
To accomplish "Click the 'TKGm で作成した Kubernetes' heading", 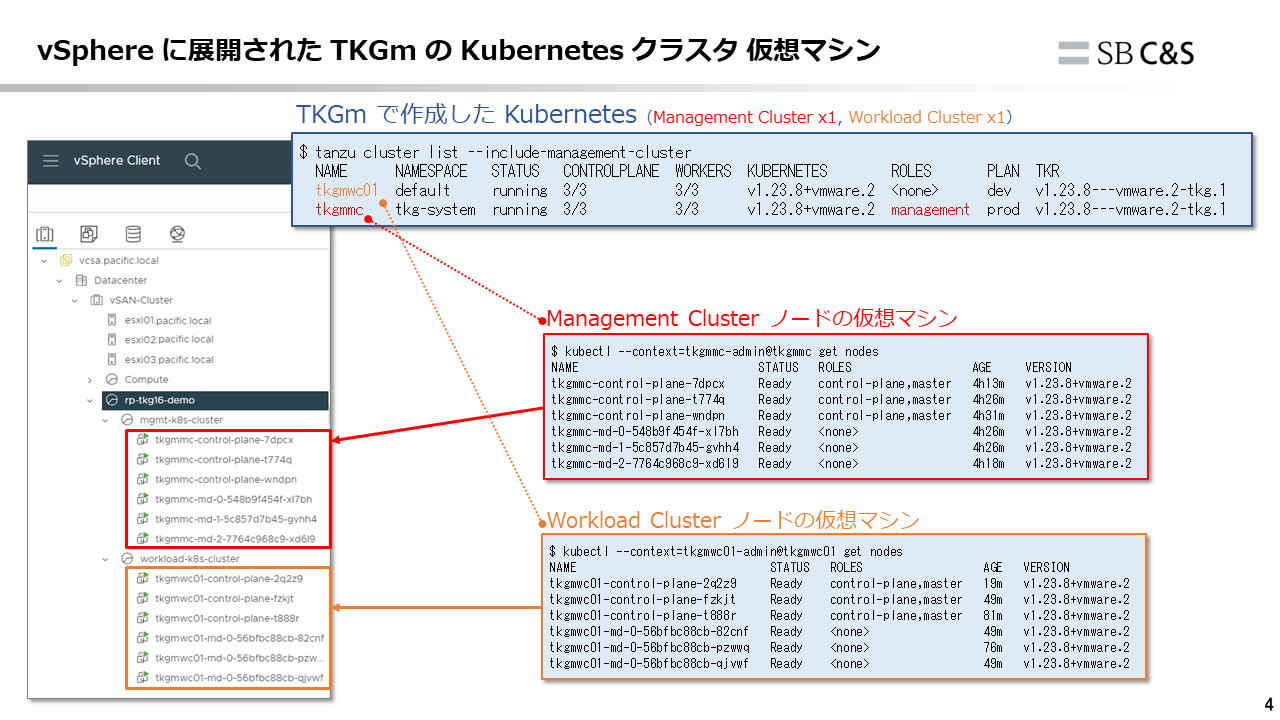I will (x=467, y=115).
